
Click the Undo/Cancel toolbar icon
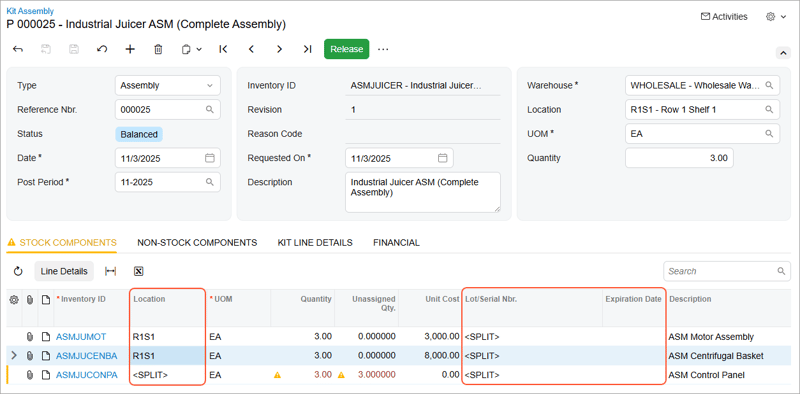click(102, 49)
